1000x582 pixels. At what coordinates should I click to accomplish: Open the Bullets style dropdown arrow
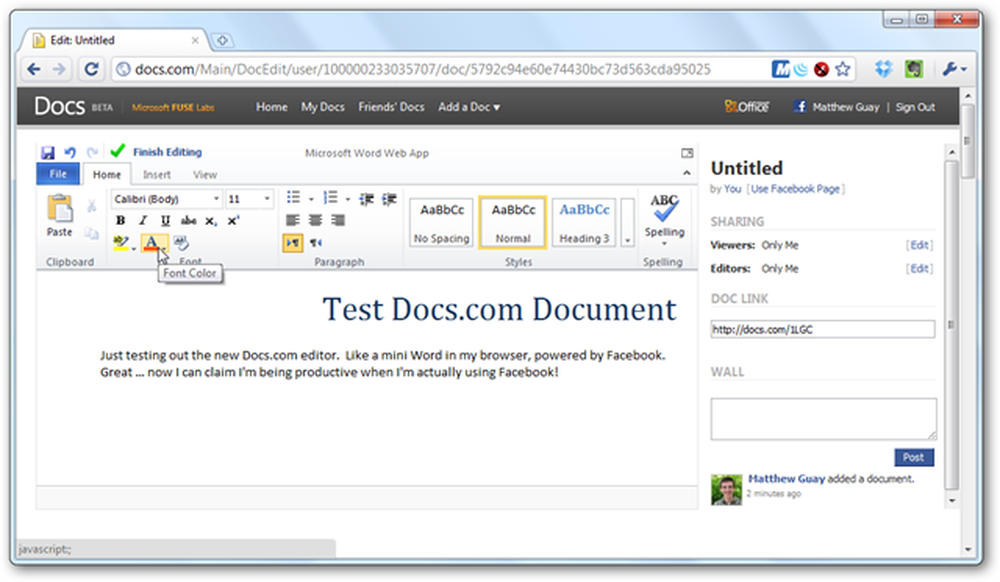(x=311, y=199)
